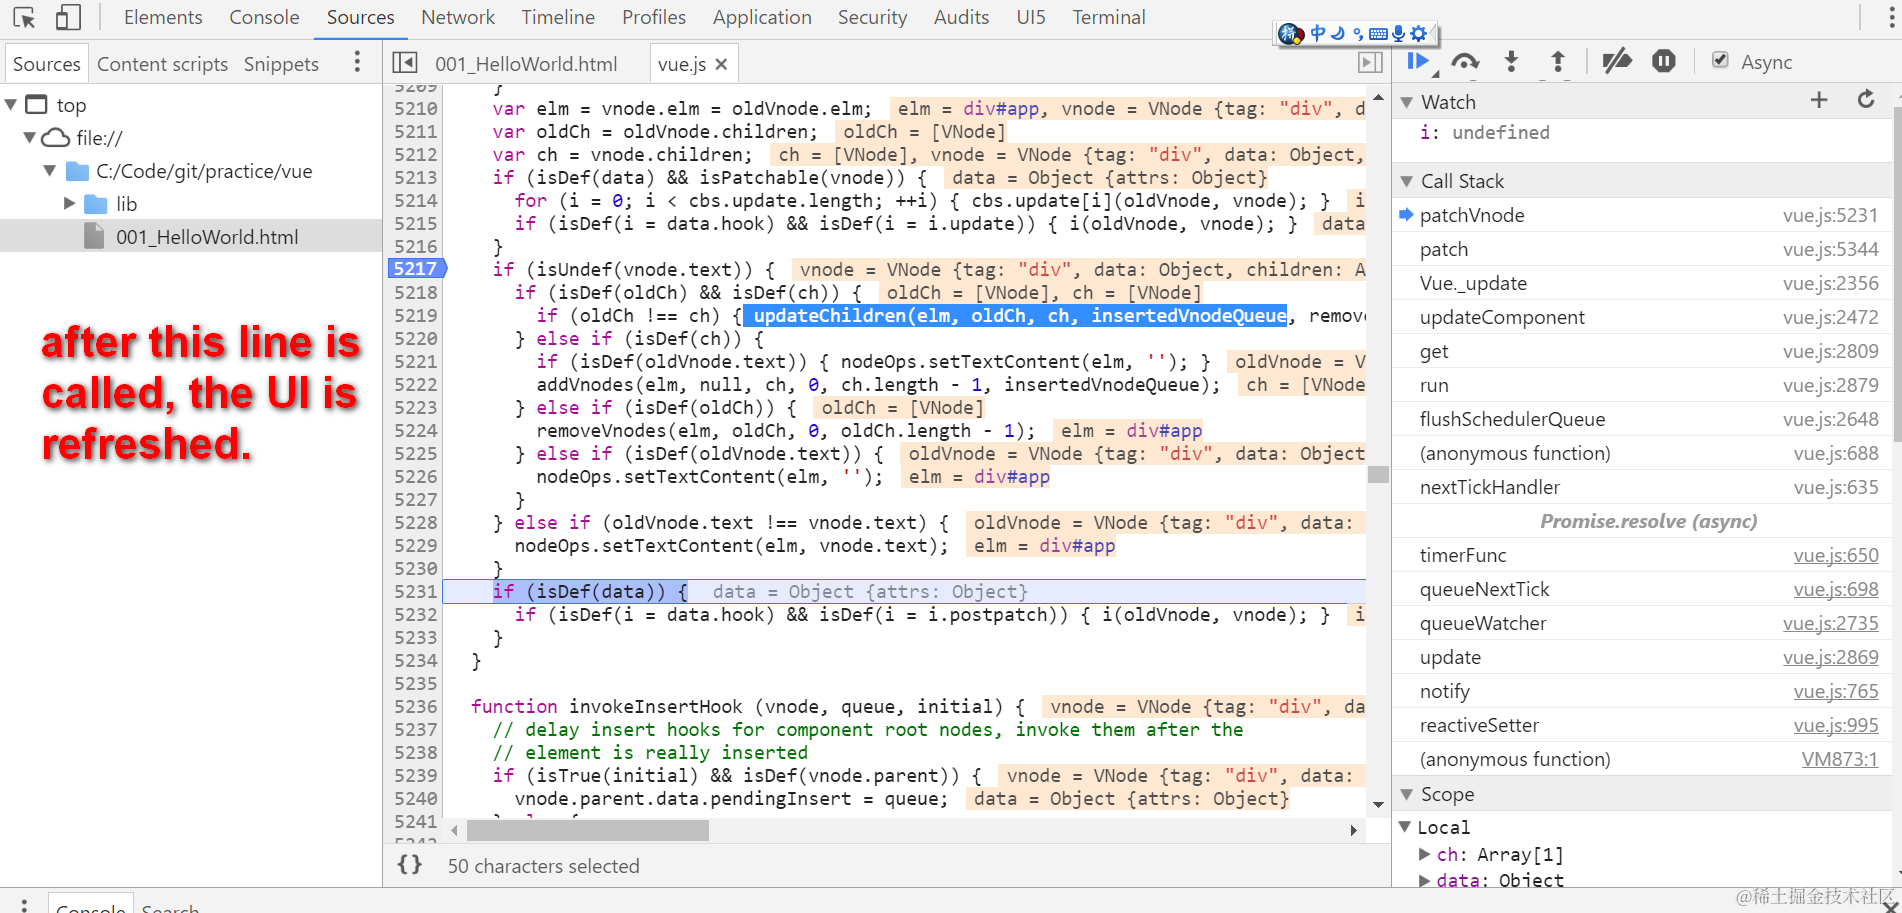The width and height of the screenshot is (1902, 913).
Task: Open the vue.js:2869 link
Action: [1831, 657]
